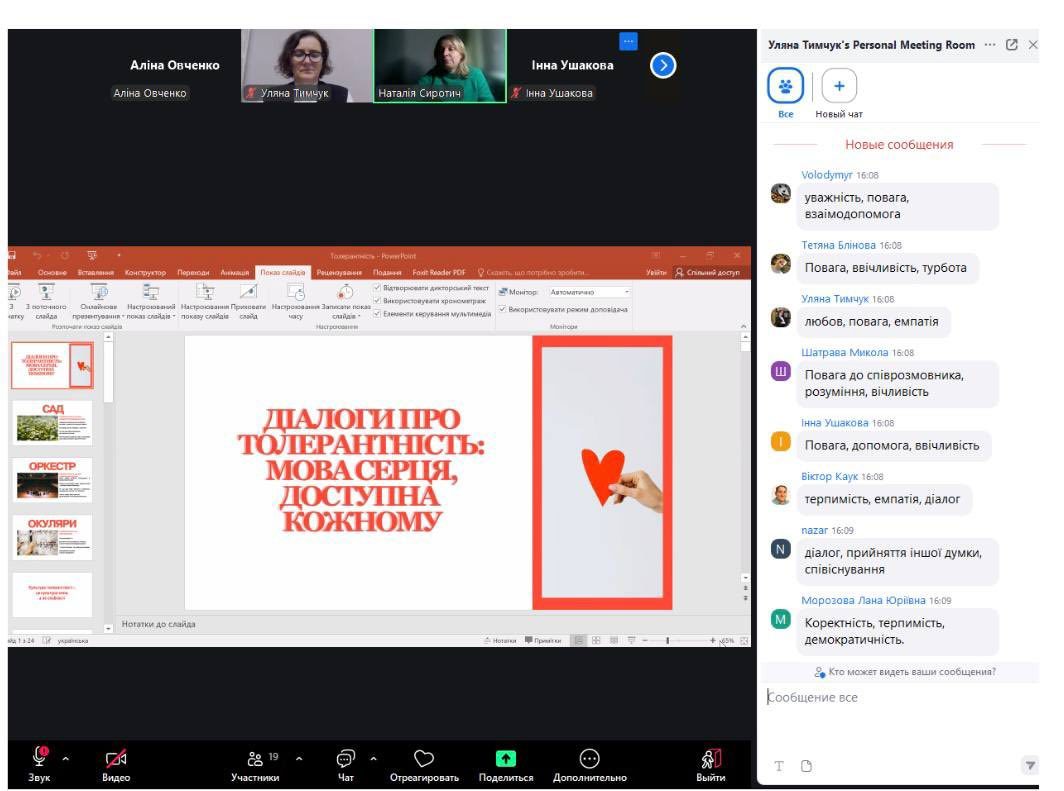Open the Дополнительно more options icon
The width and height of the screenshot is (1064, 791).
pyautogui.click(x=590, y=759)
